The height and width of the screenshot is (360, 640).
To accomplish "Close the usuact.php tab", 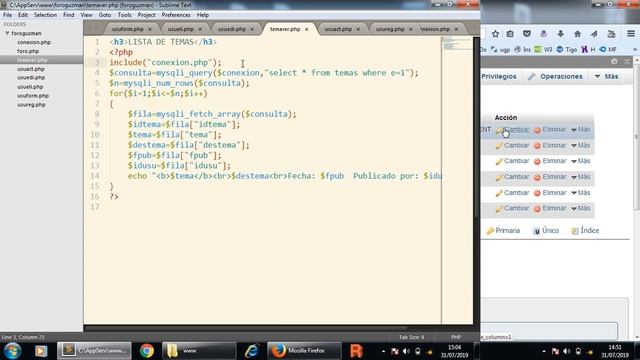I will [358, 29].
